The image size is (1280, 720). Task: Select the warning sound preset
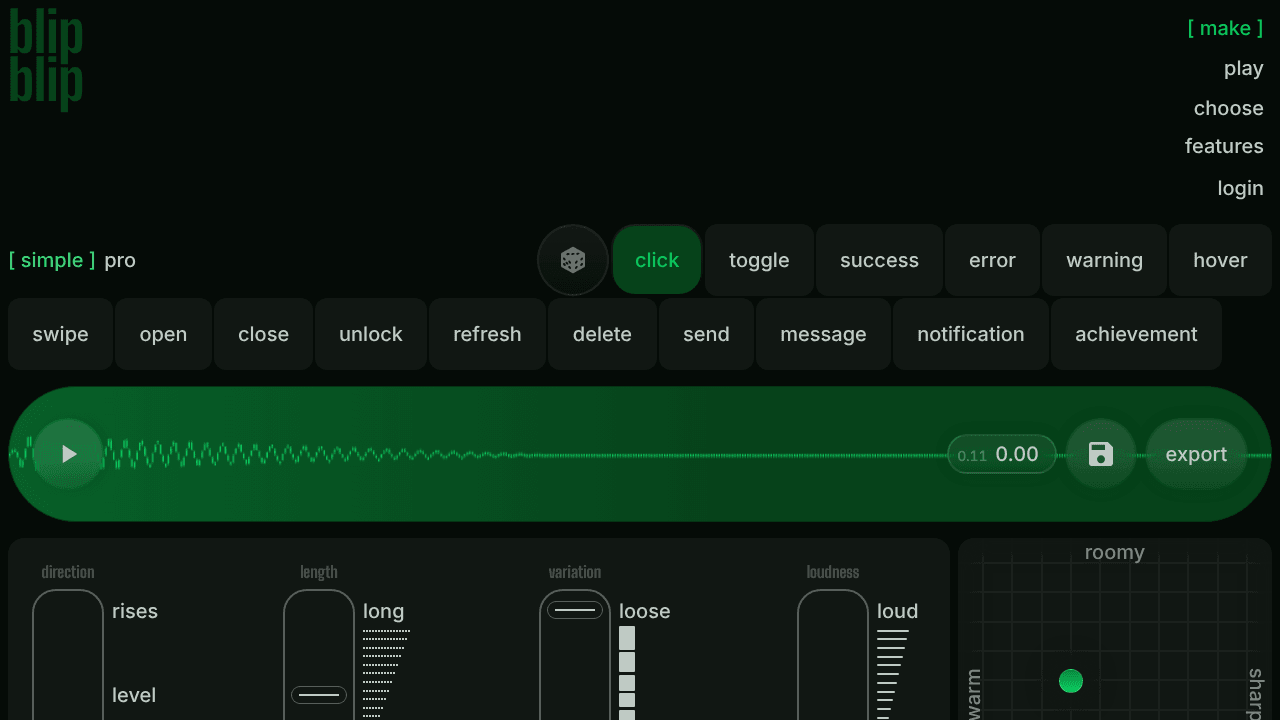tap(1104, 260)
